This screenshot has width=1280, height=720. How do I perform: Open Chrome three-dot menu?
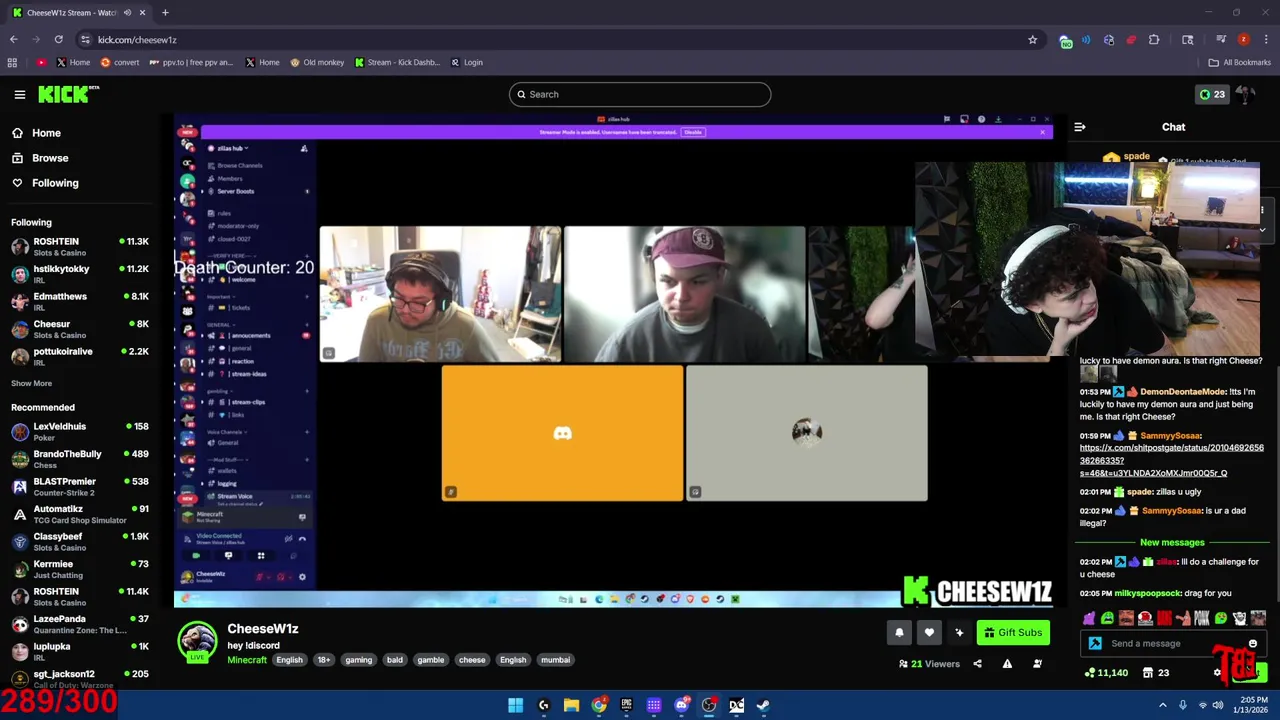pyautogui.click(x=1265, y=40)
